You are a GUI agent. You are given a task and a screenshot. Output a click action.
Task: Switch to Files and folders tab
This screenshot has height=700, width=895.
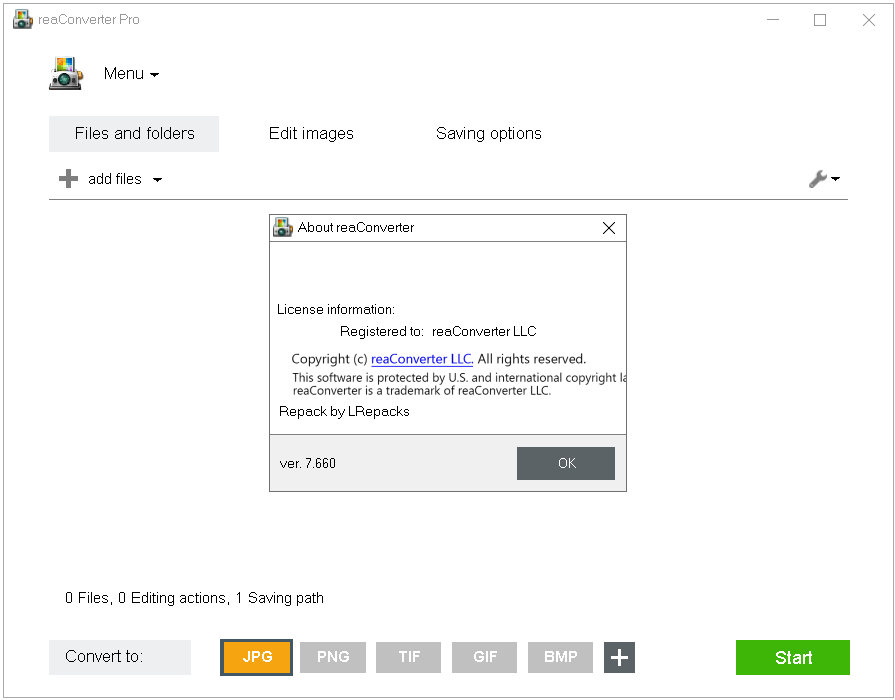point(134,134)
